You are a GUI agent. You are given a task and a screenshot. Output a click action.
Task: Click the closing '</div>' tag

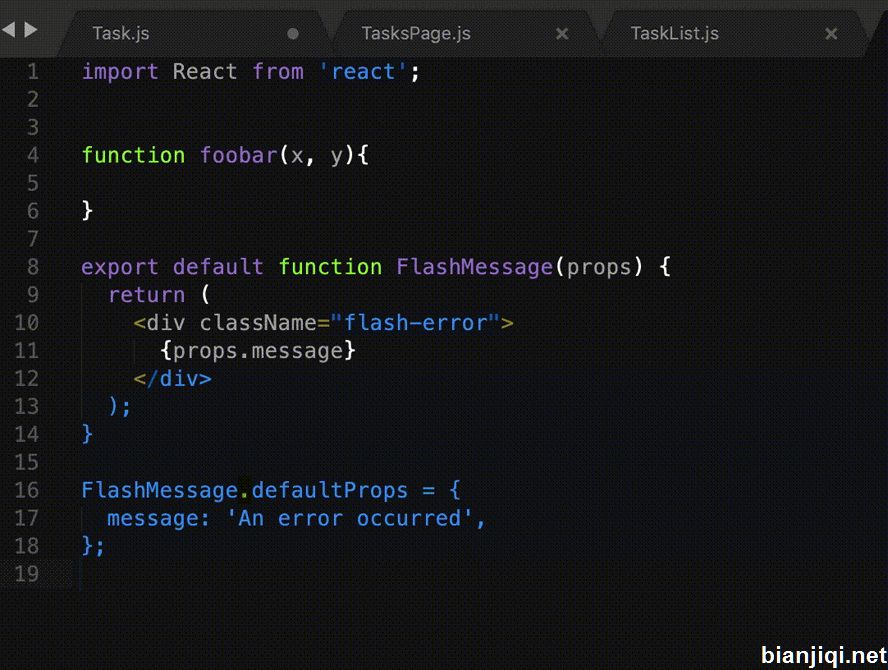[173, 379]
